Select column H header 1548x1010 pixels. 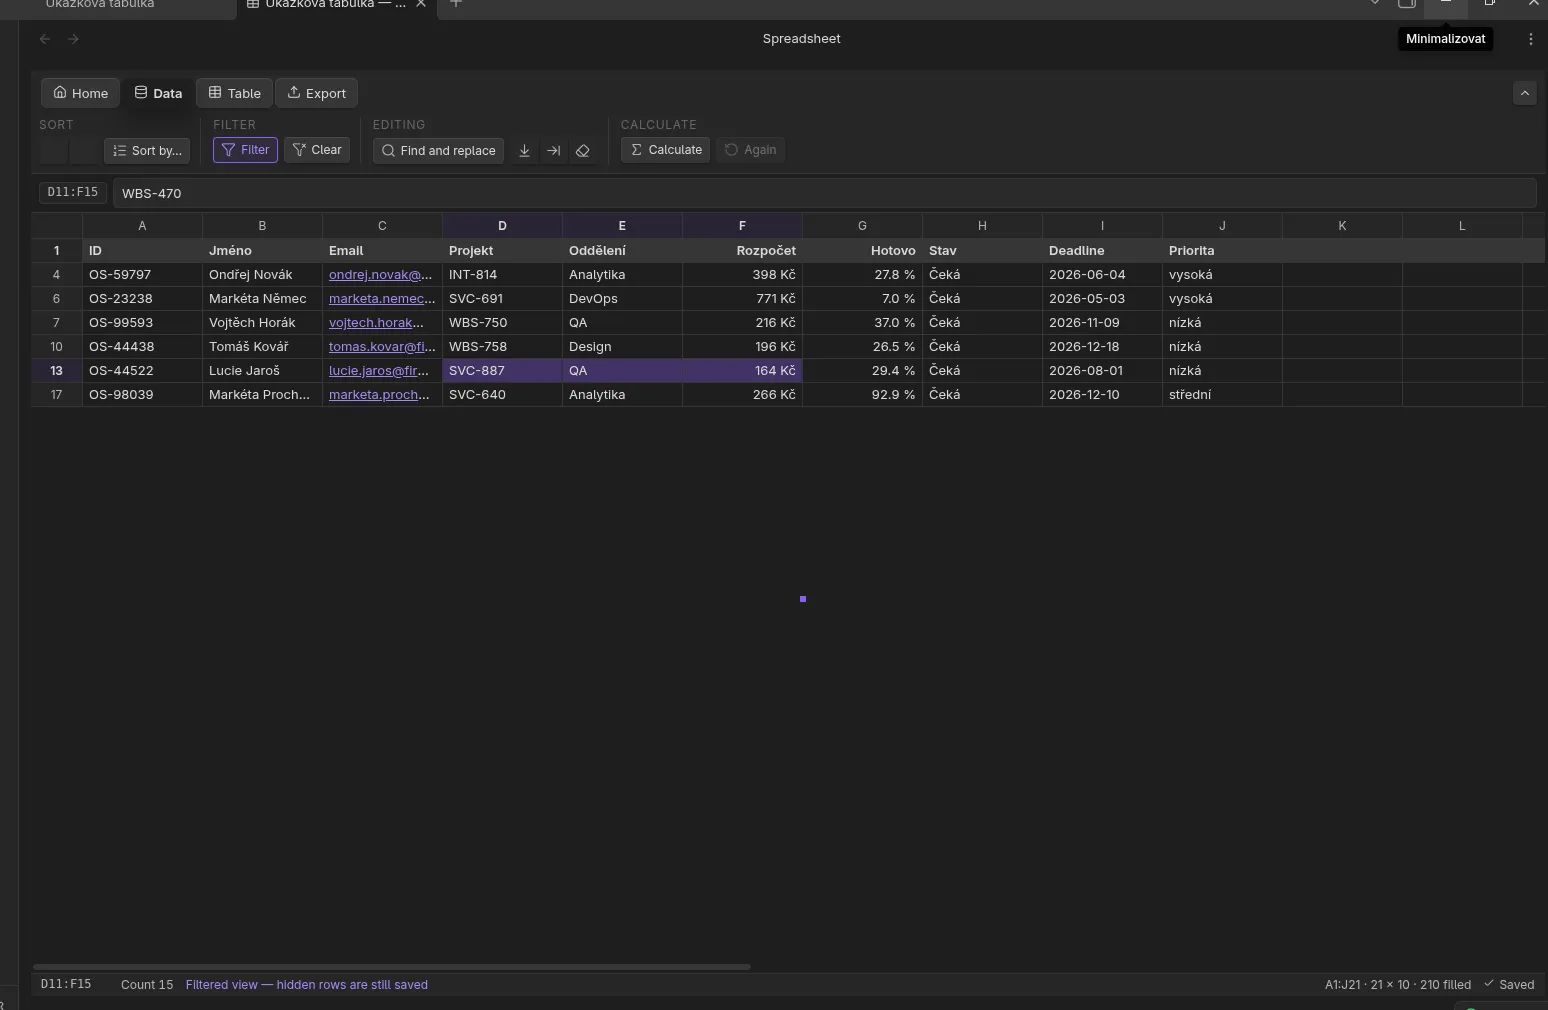[982, 226]
